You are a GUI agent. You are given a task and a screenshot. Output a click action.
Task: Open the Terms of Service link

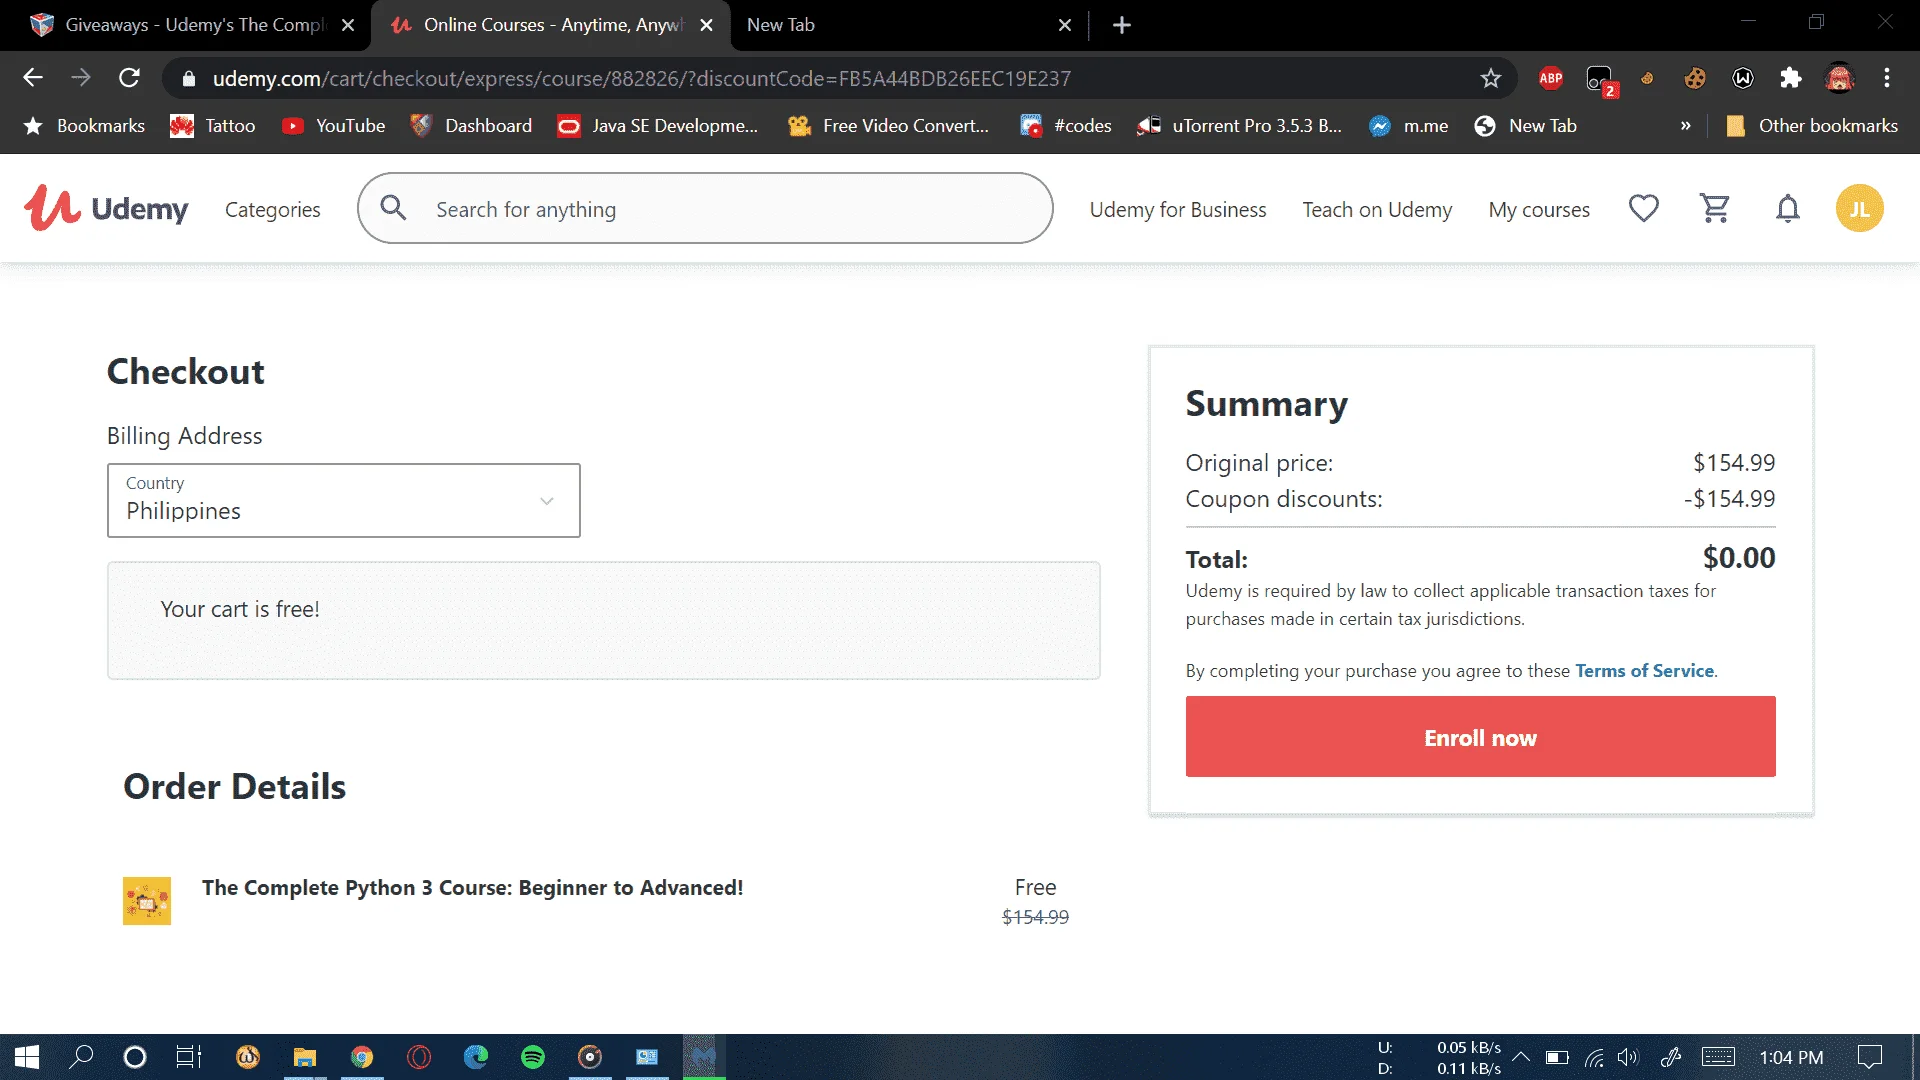pyautogui.click(x=1644, y=671)
